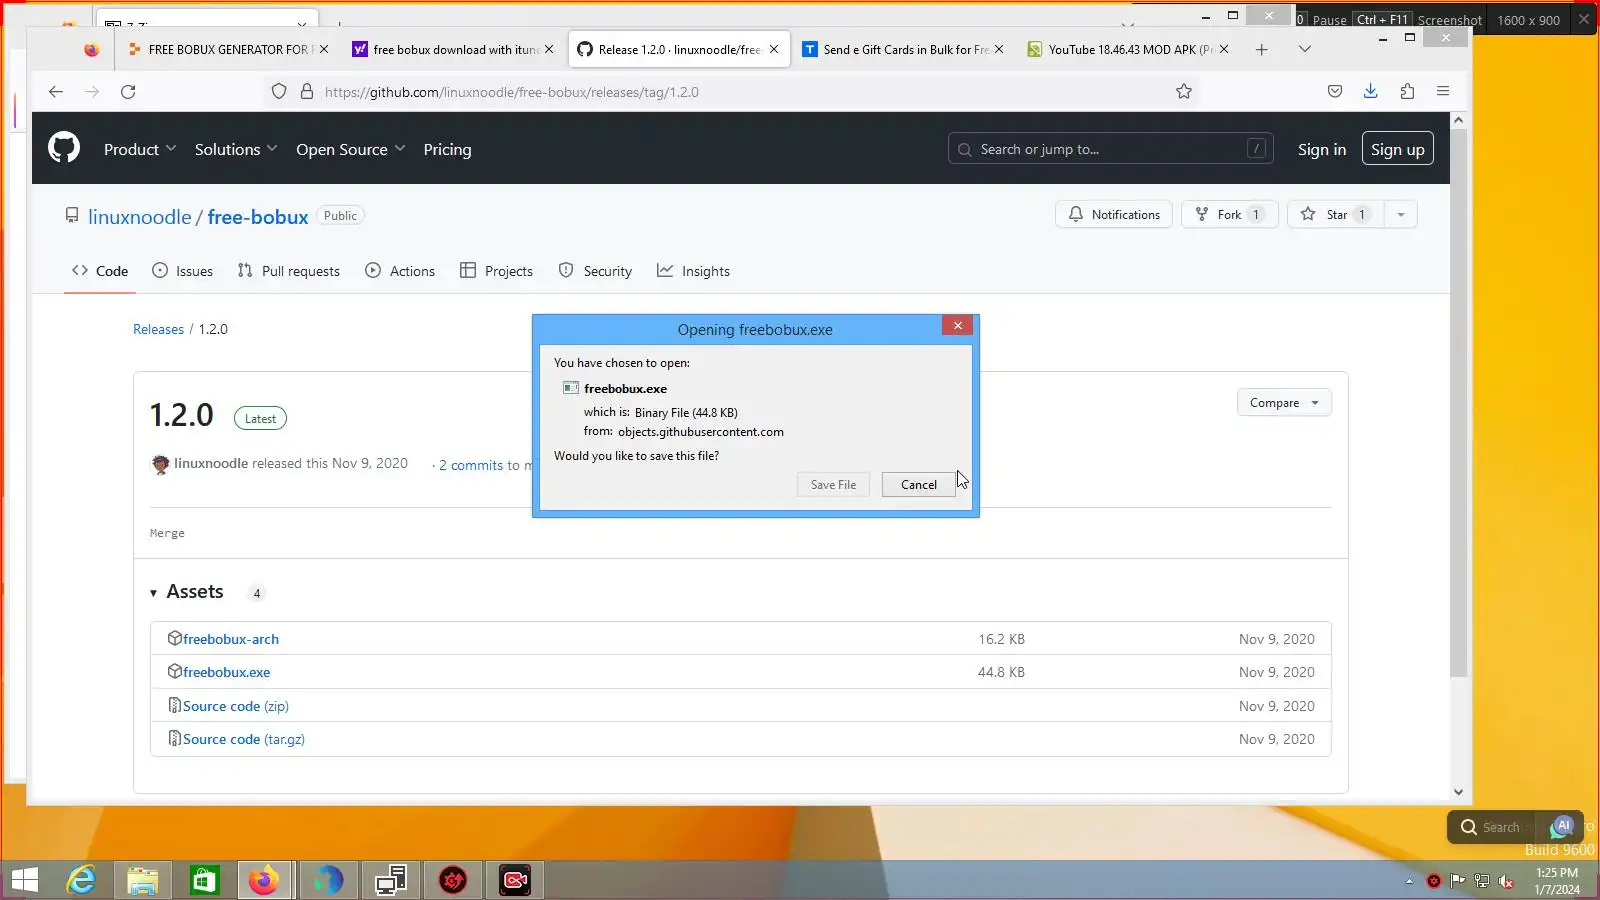Close the FREE BOBUX GENERATOR tab
Image resolution: width=1600 pixels, height=900 pixels.
point(323,49)
